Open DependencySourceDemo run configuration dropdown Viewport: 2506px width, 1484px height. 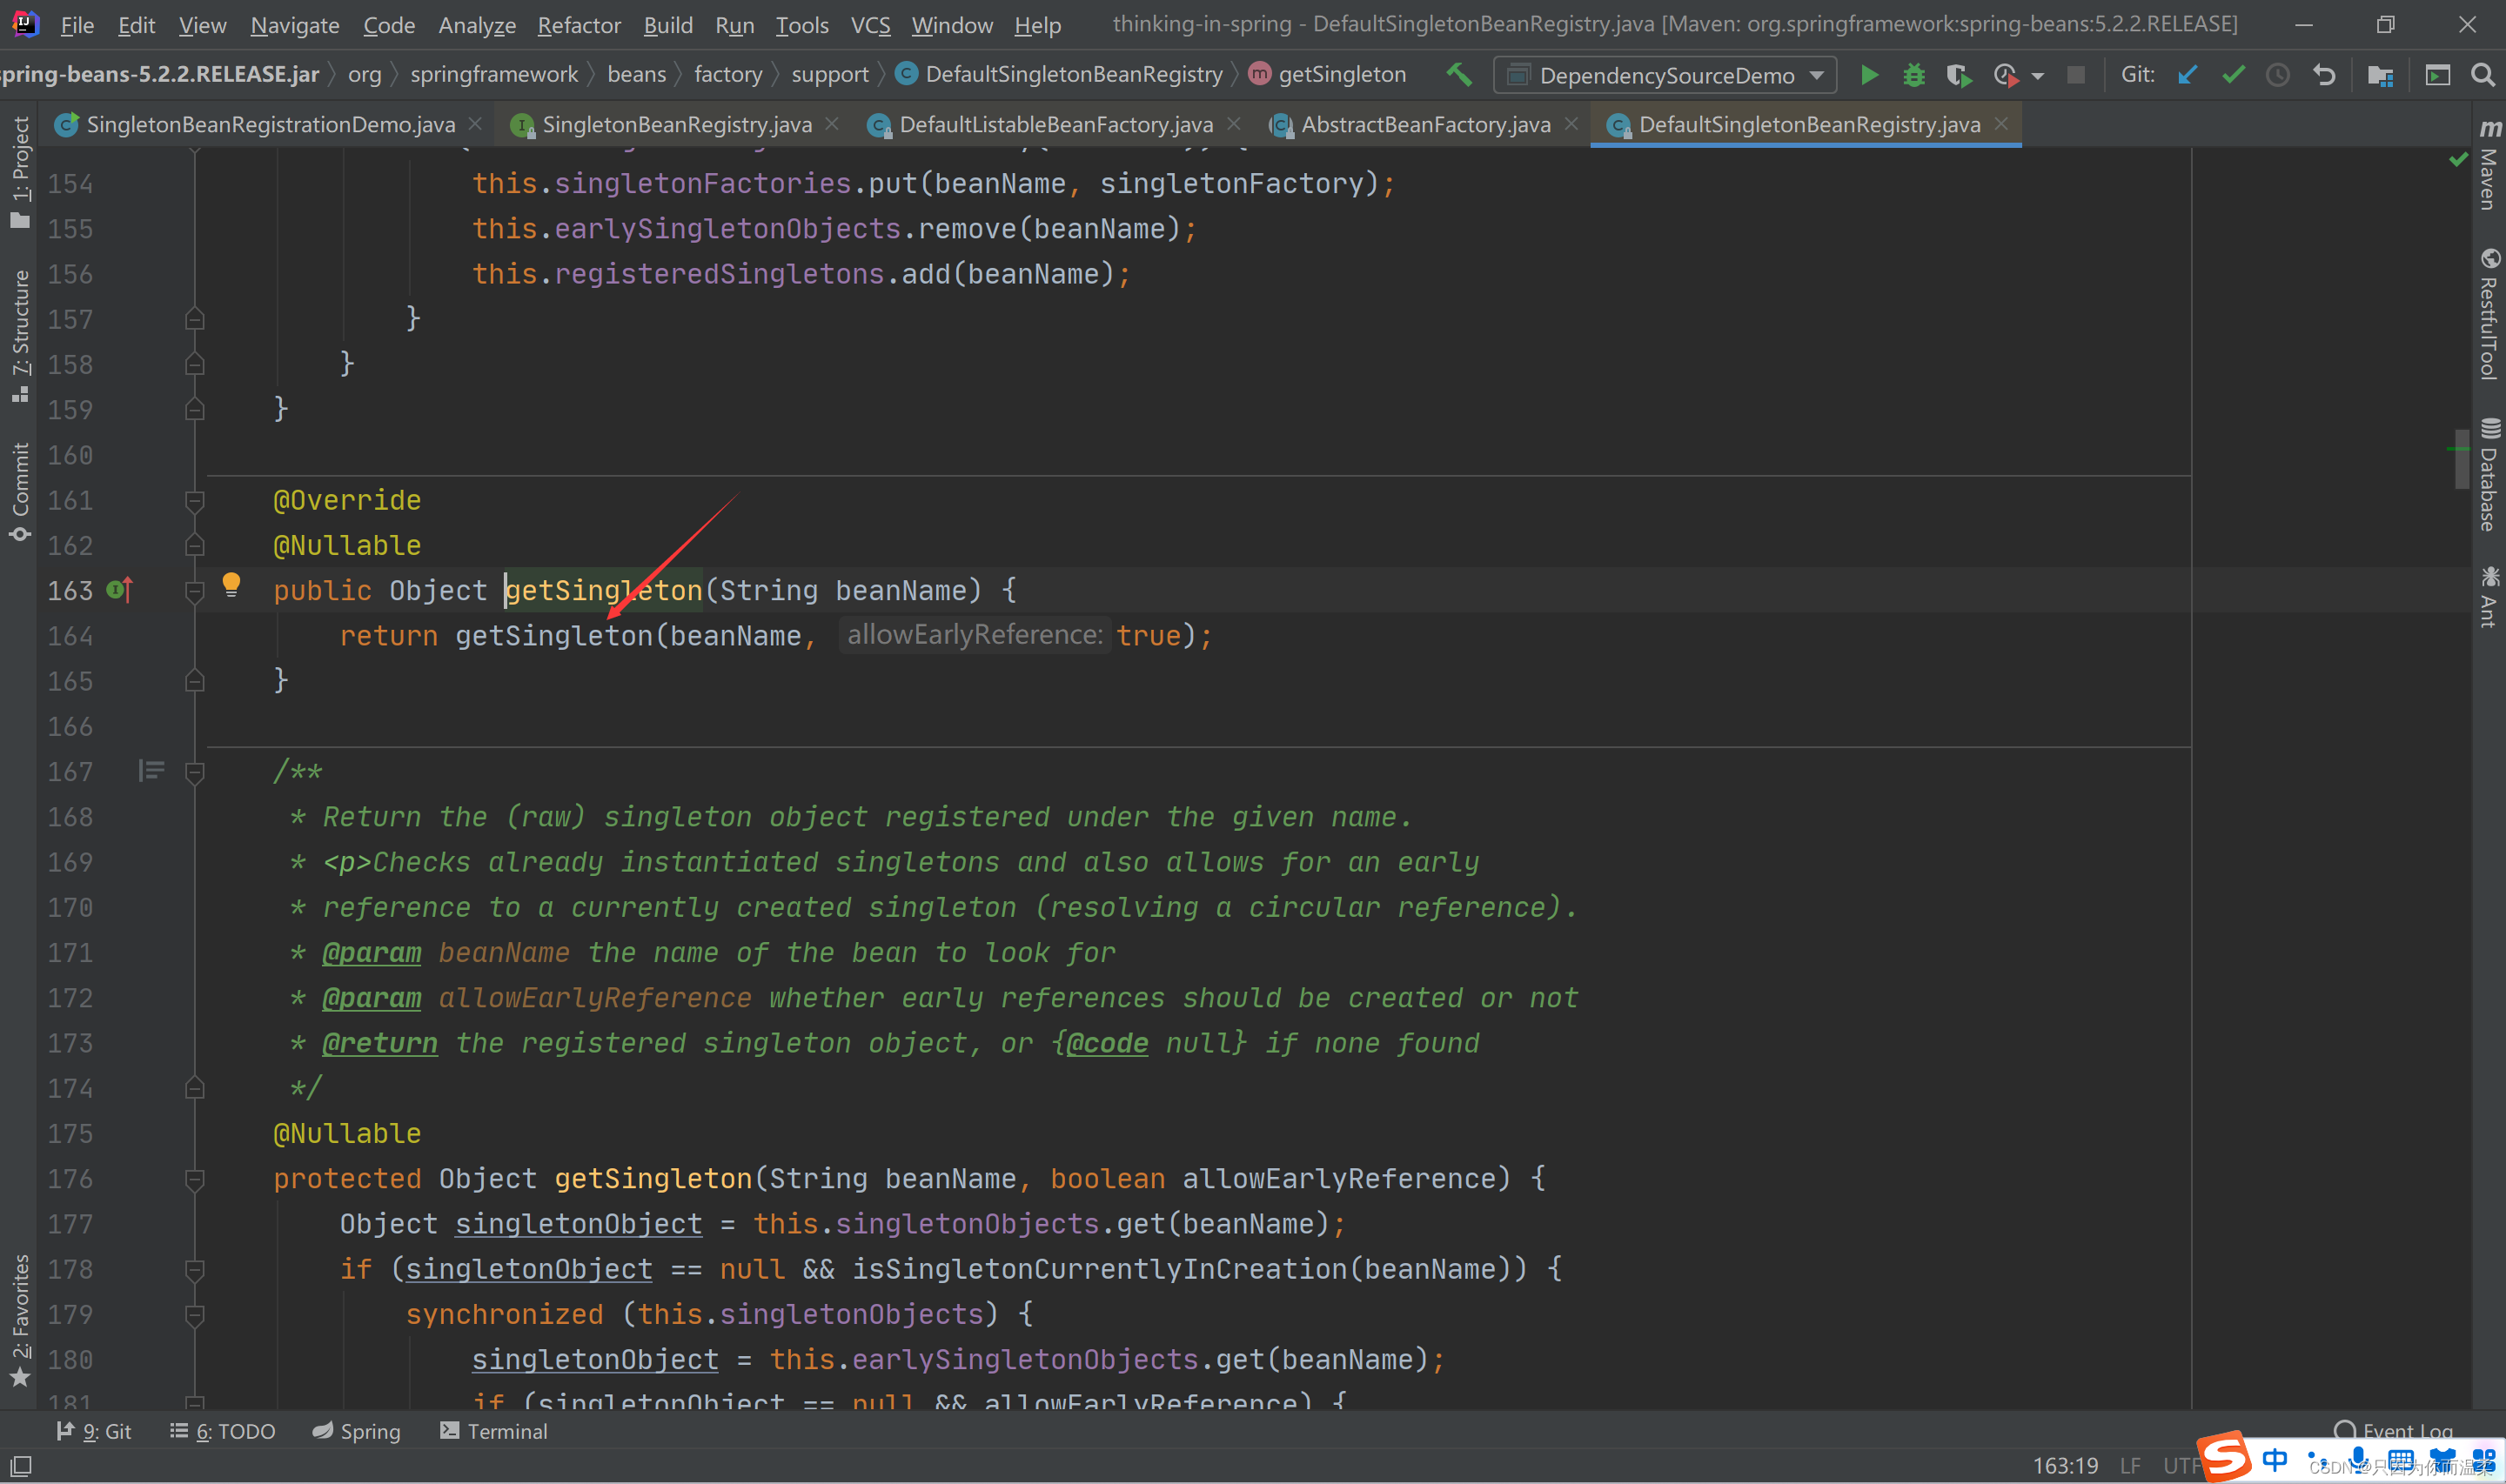[1665, 75]
